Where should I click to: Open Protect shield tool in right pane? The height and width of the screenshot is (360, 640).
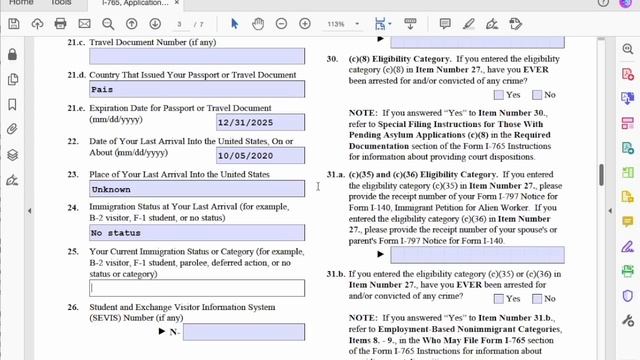[628, 296]
